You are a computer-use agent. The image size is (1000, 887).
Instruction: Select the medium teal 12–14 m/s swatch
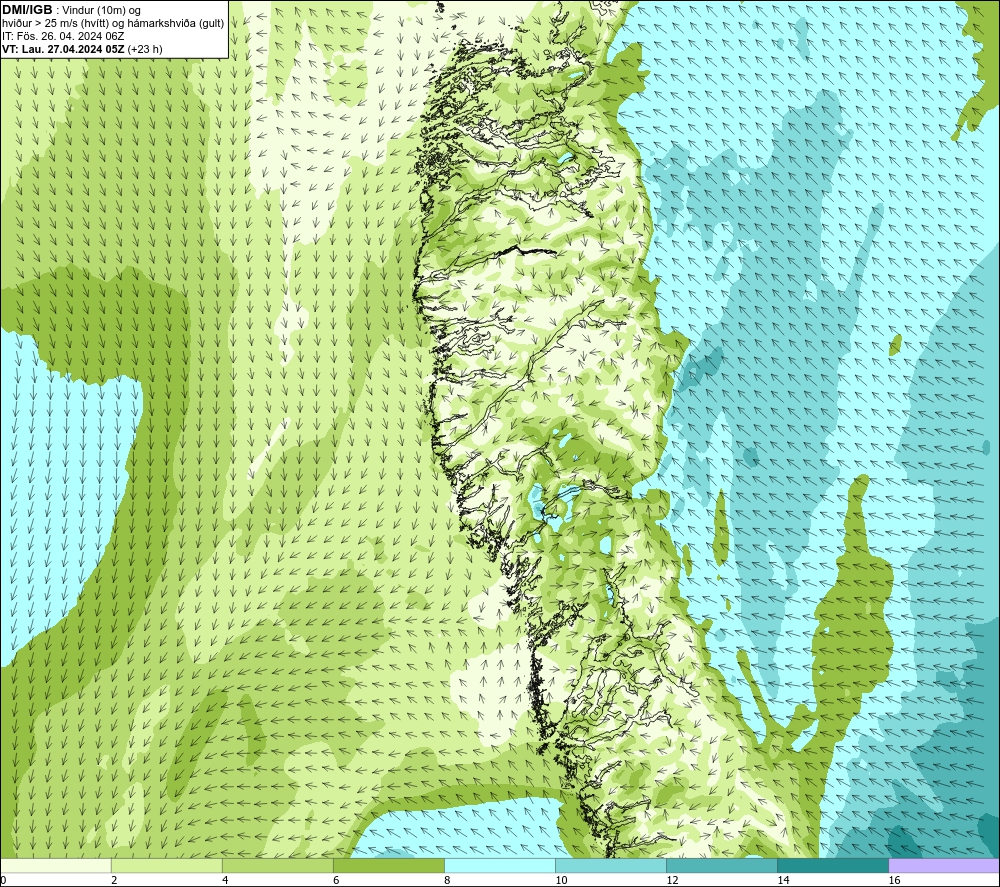coord(722,865)
